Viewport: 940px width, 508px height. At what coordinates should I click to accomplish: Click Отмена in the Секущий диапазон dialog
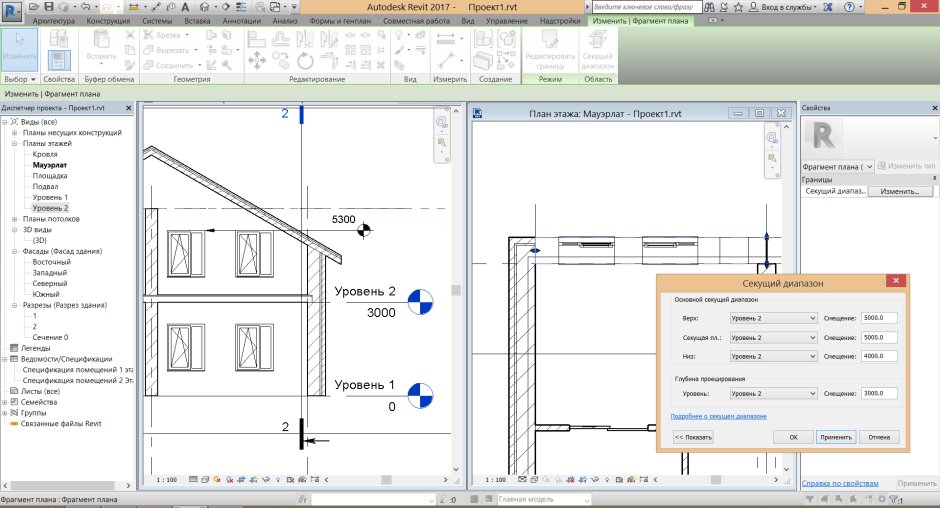tap(879, 437)
